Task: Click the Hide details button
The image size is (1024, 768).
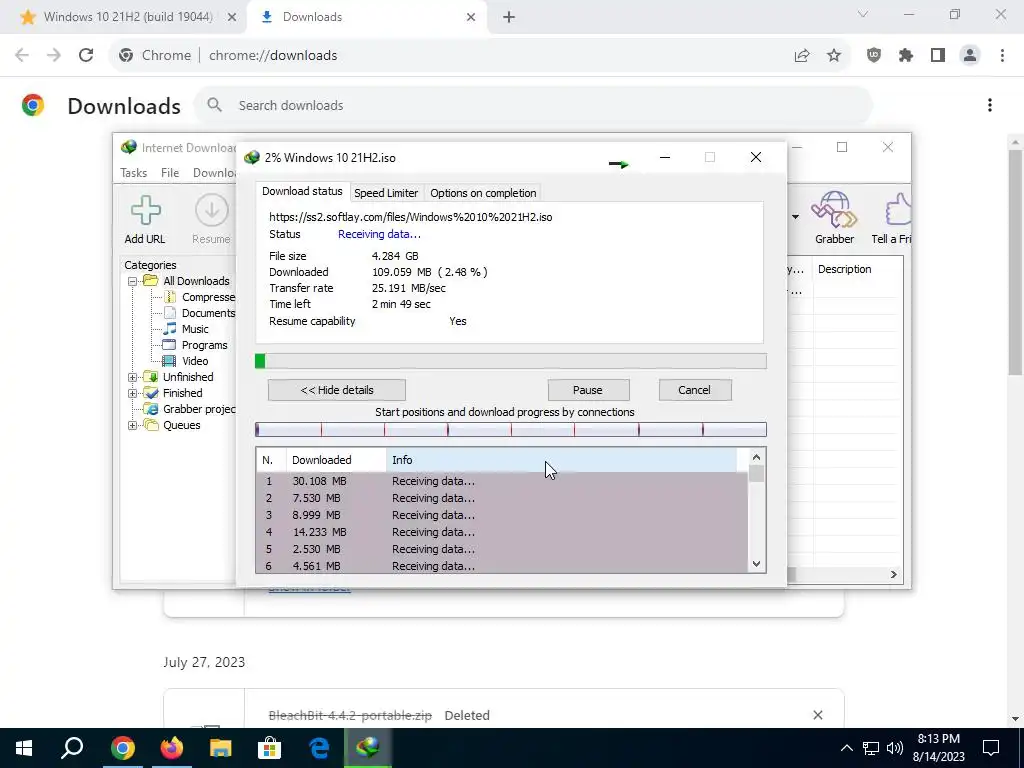Action: pos(337,390)
